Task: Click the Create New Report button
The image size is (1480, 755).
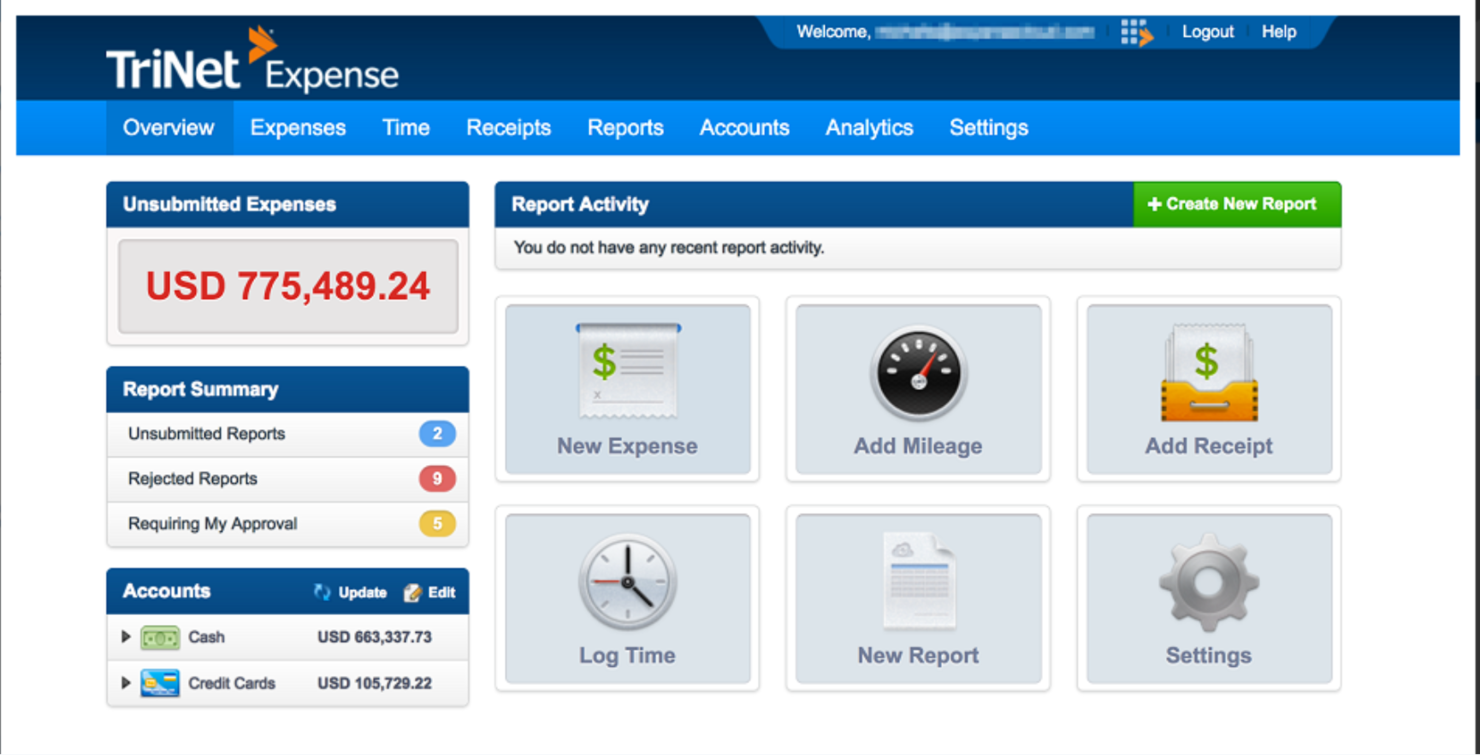Action: pos(1237,204)
